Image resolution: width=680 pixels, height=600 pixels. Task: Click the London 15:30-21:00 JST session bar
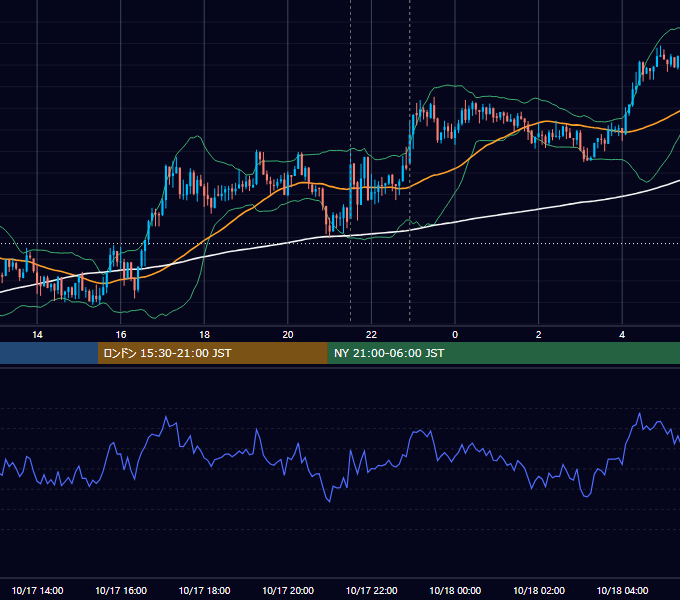click(x=212, y=353)
